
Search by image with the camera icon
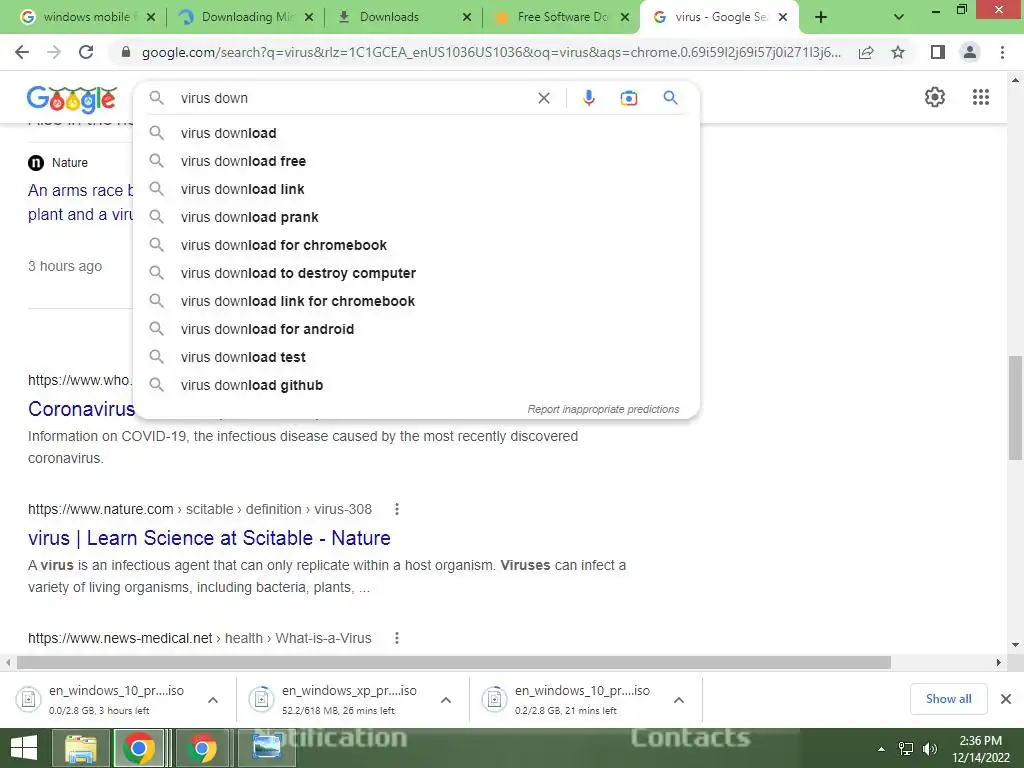click(628, 98)
